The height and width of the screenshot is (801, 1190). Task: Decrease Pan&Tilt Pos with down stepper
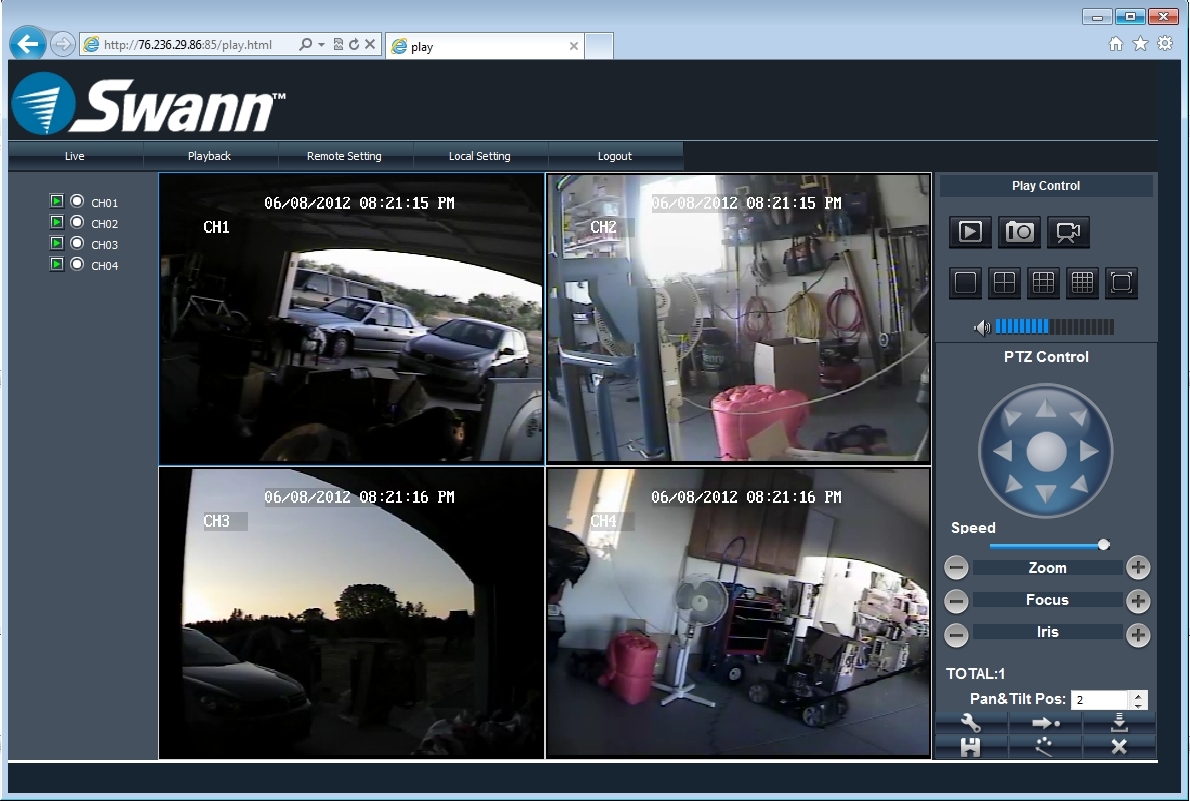click(1139, 705)
